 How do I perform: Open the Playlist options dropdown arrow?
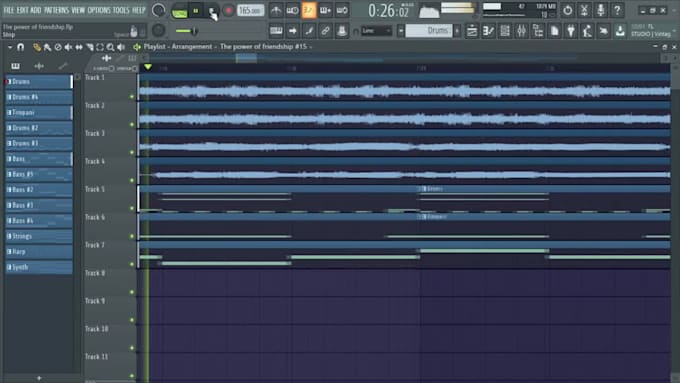coord(10,47)
